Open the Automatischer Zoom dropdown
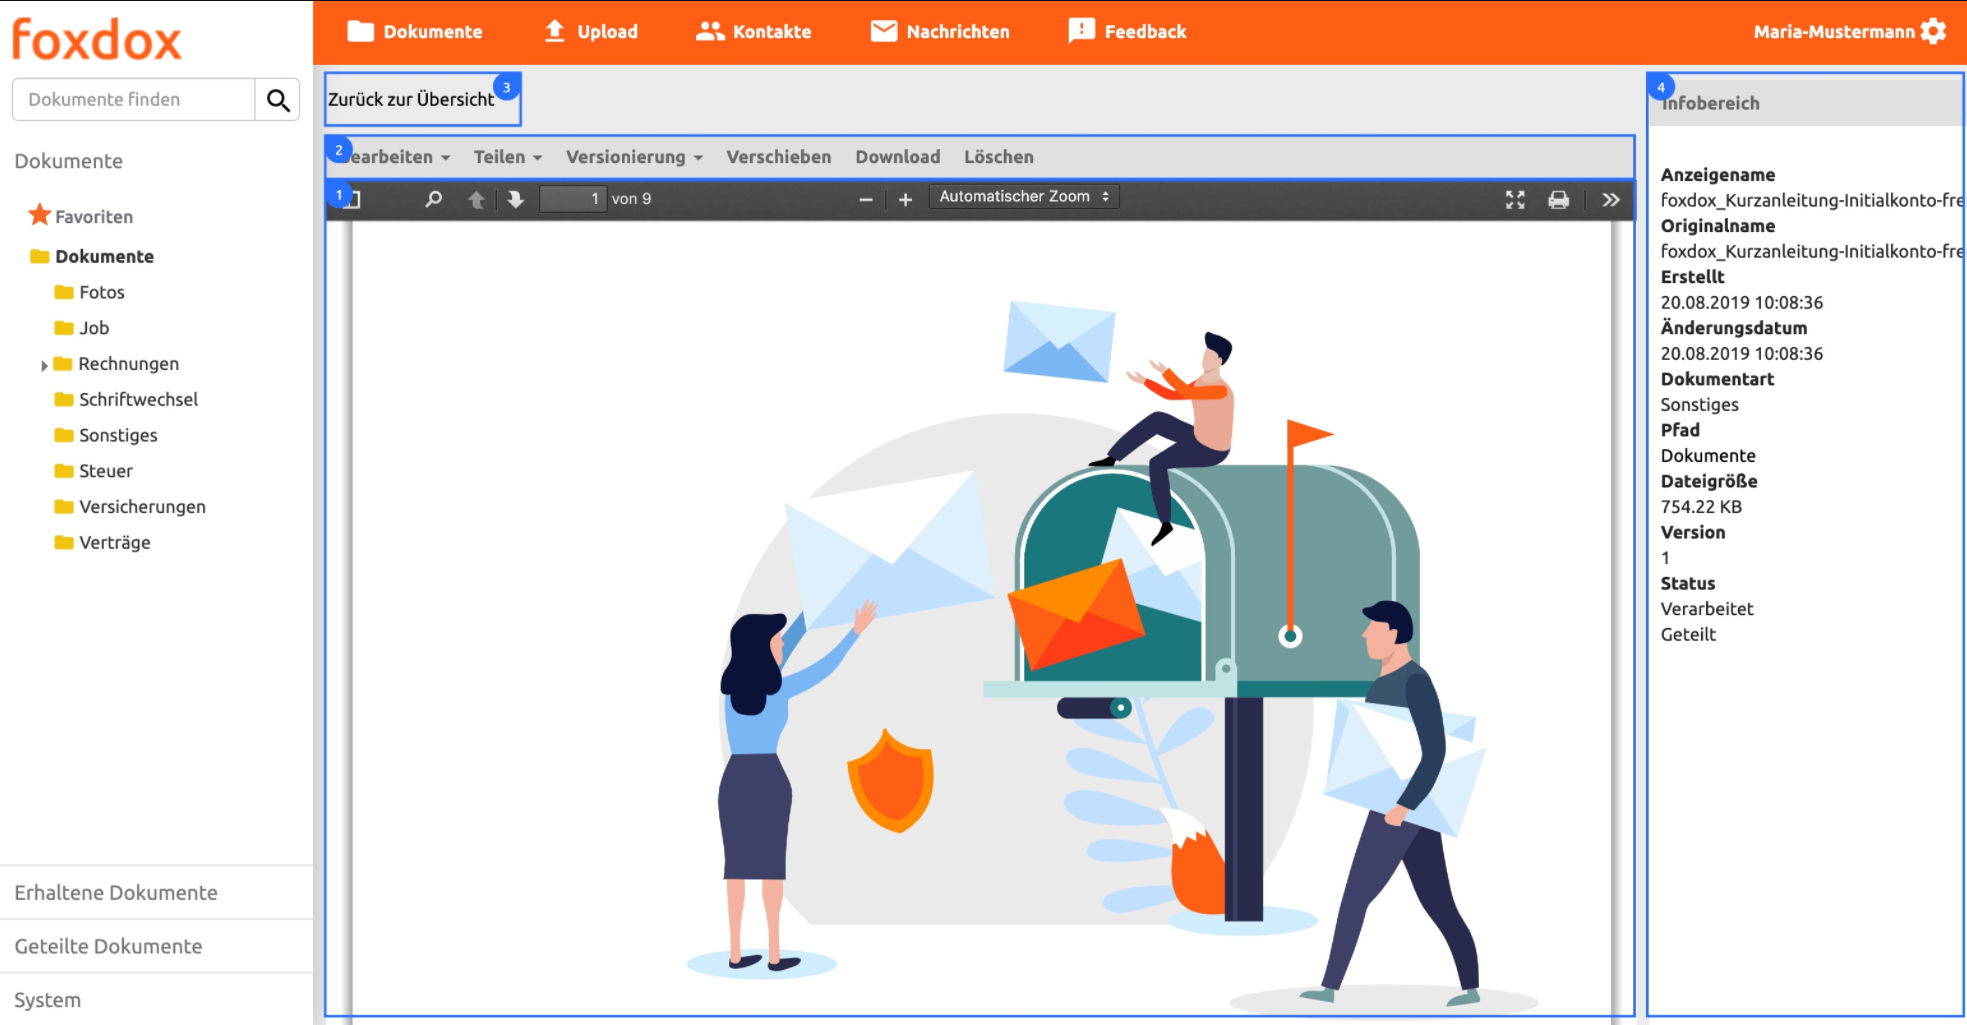 pyautogui.click(x=1023, y=197)
